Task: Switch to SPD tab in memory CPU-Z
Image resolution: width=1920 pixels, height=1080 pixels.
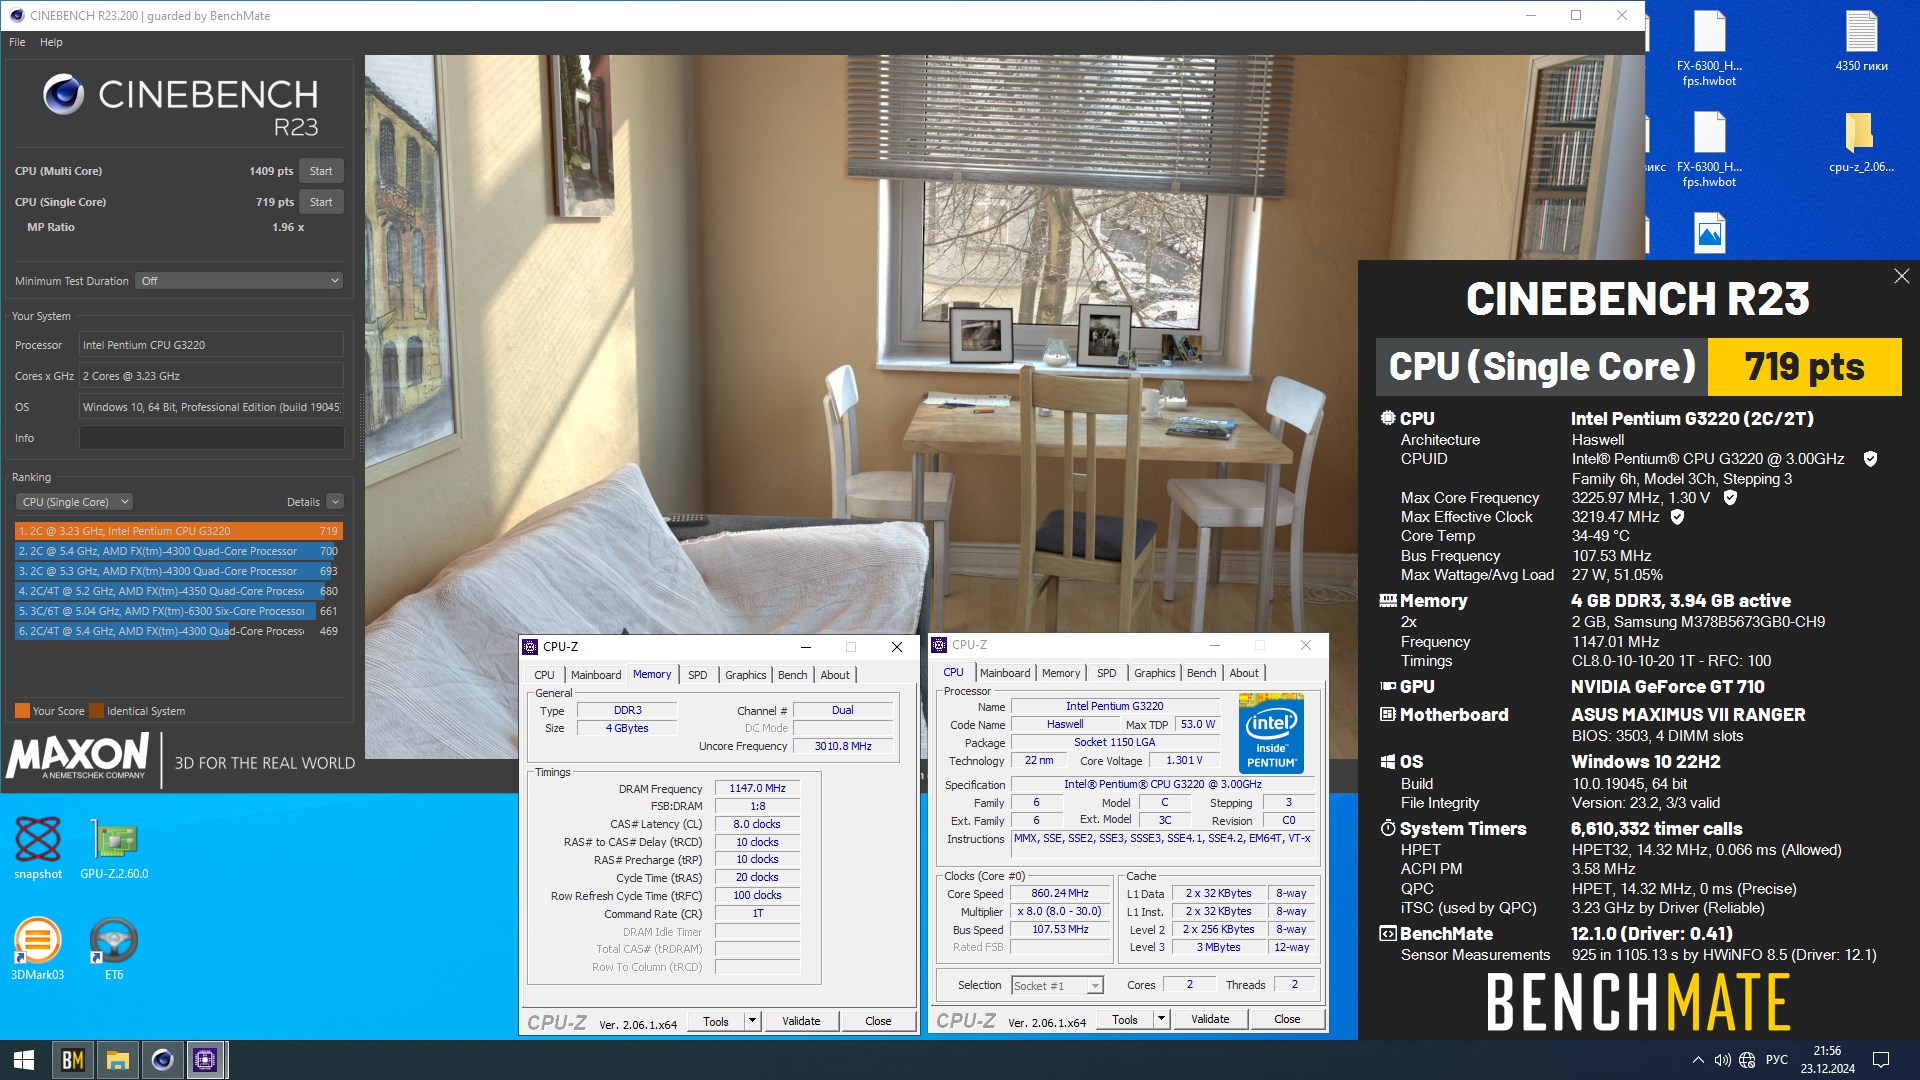Action: tap(698, 675)
